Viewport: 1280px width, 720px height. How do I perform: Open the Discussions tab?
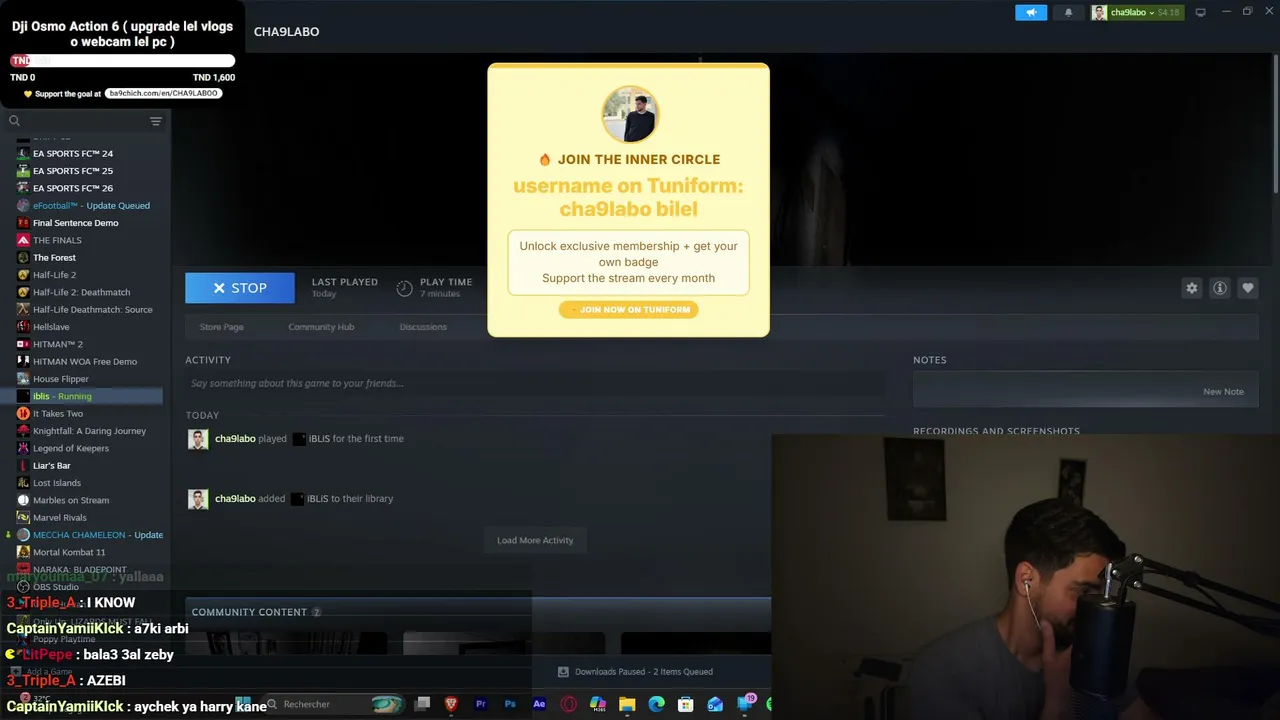[423, 327]
